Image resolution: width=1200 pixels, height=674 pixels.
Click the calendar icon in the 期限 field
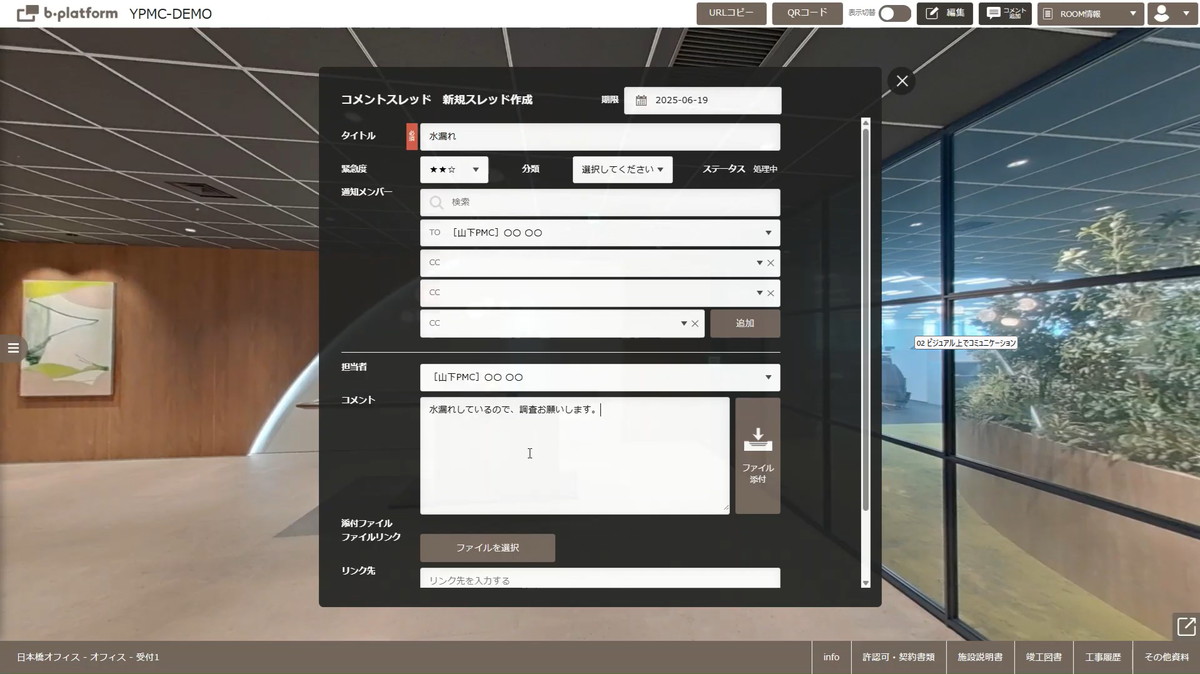pyautogui.click(x=641, y=101)
